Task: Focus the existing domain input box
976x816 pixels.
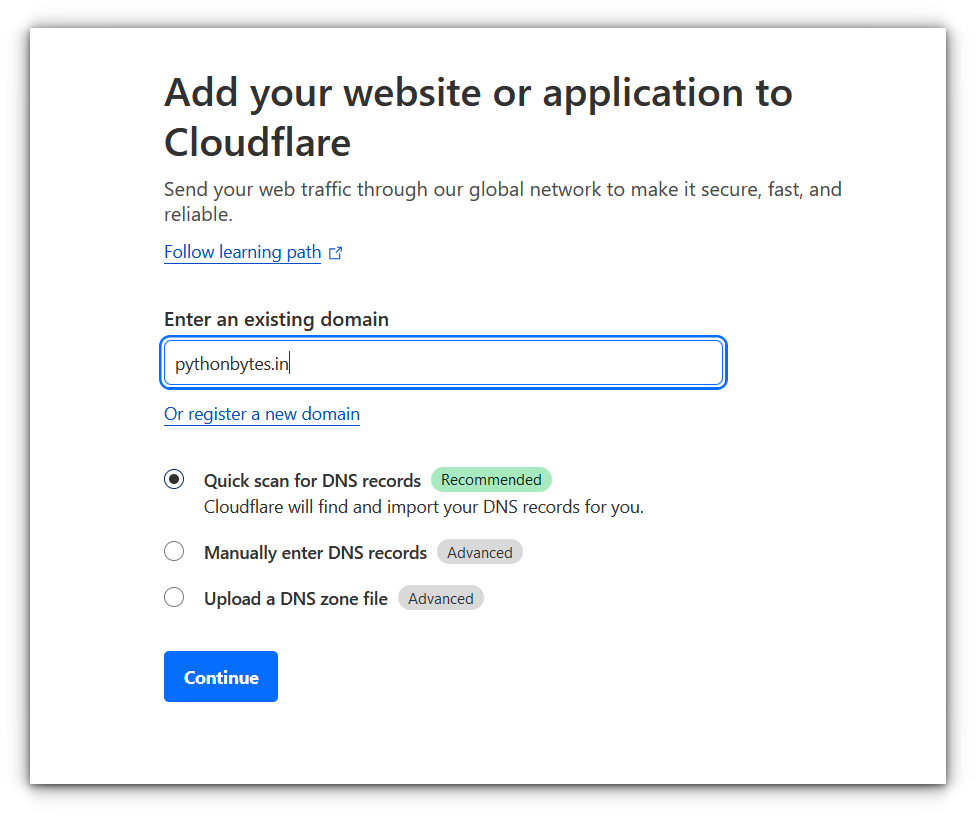Action: [x=500, y=363]
